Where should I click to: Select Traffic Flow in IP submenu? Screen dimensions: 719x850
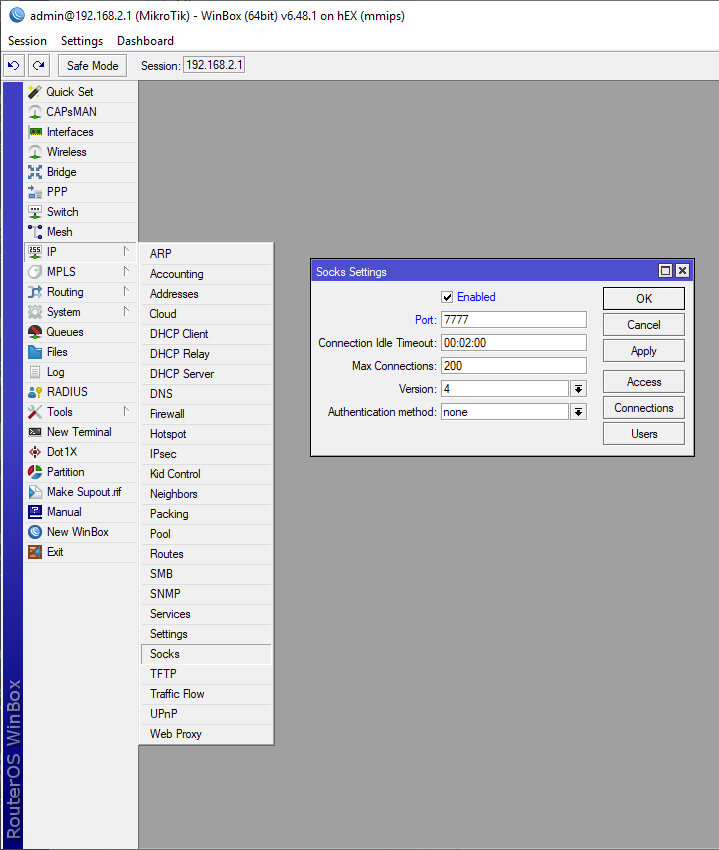206,694
